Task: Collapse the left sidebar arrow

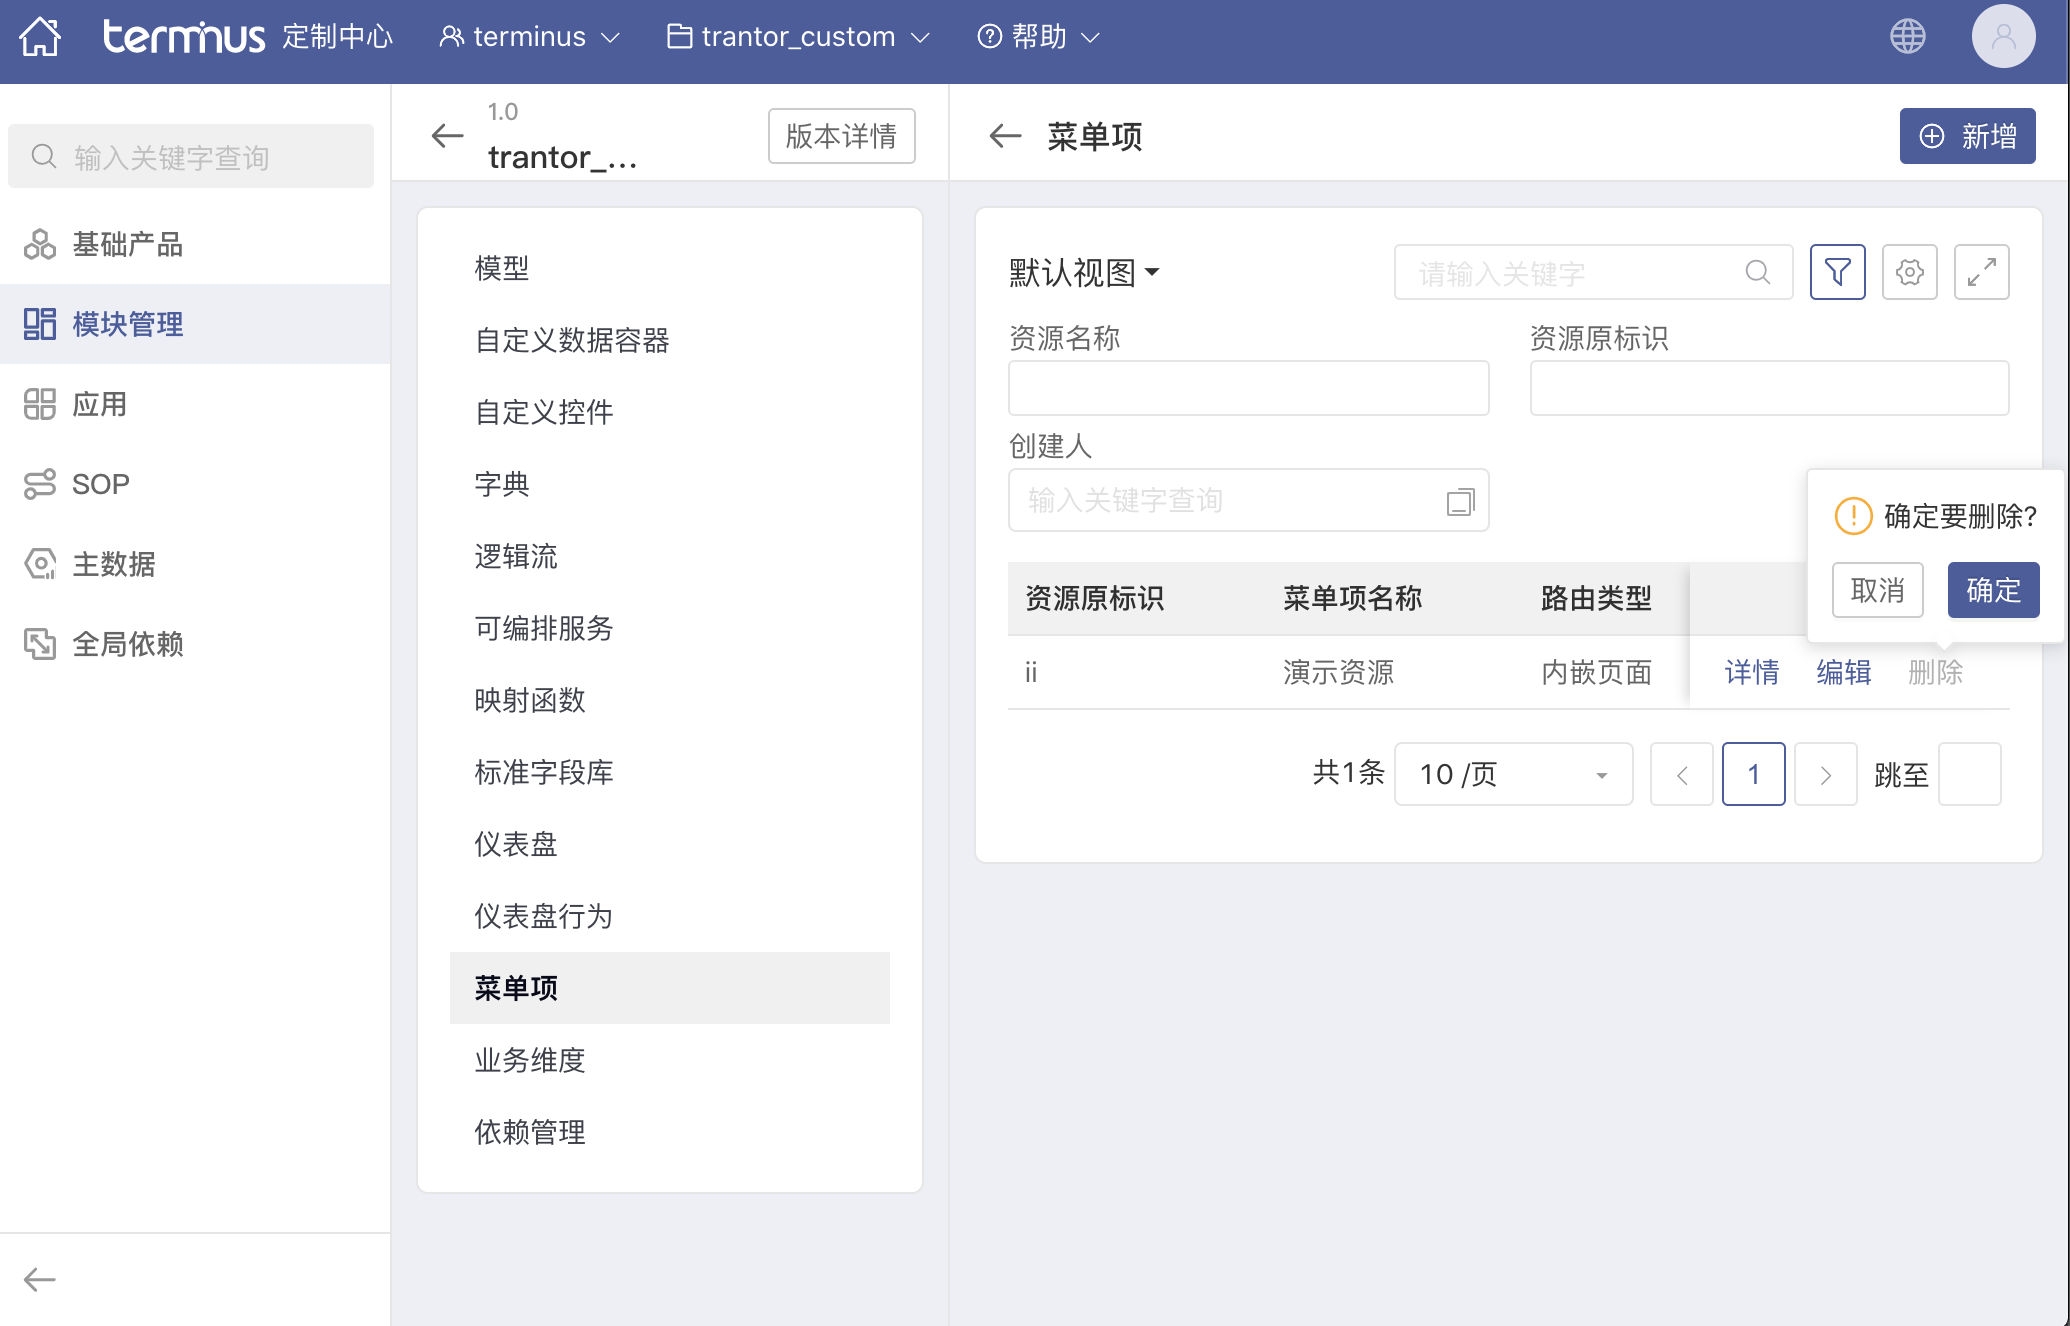Action: pyautogui.click(x=40, y=1279)
